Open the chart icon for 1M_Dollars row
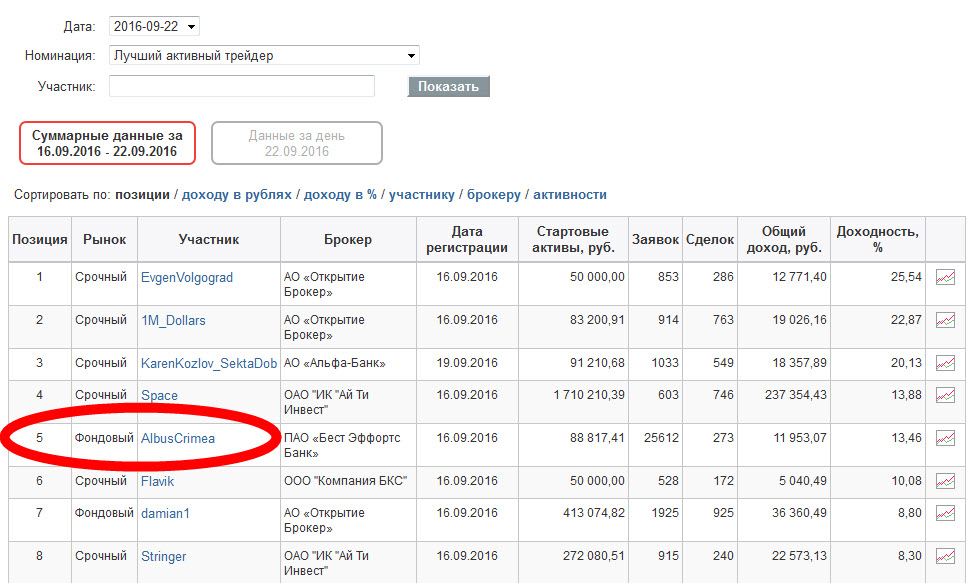978x583 pixels. (945, 320)
